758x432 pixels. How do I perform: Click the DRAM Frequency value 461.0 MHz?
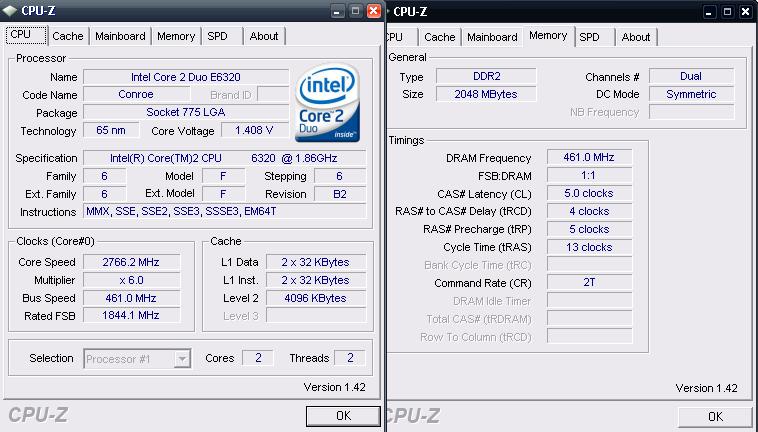[x=589, y=158]
